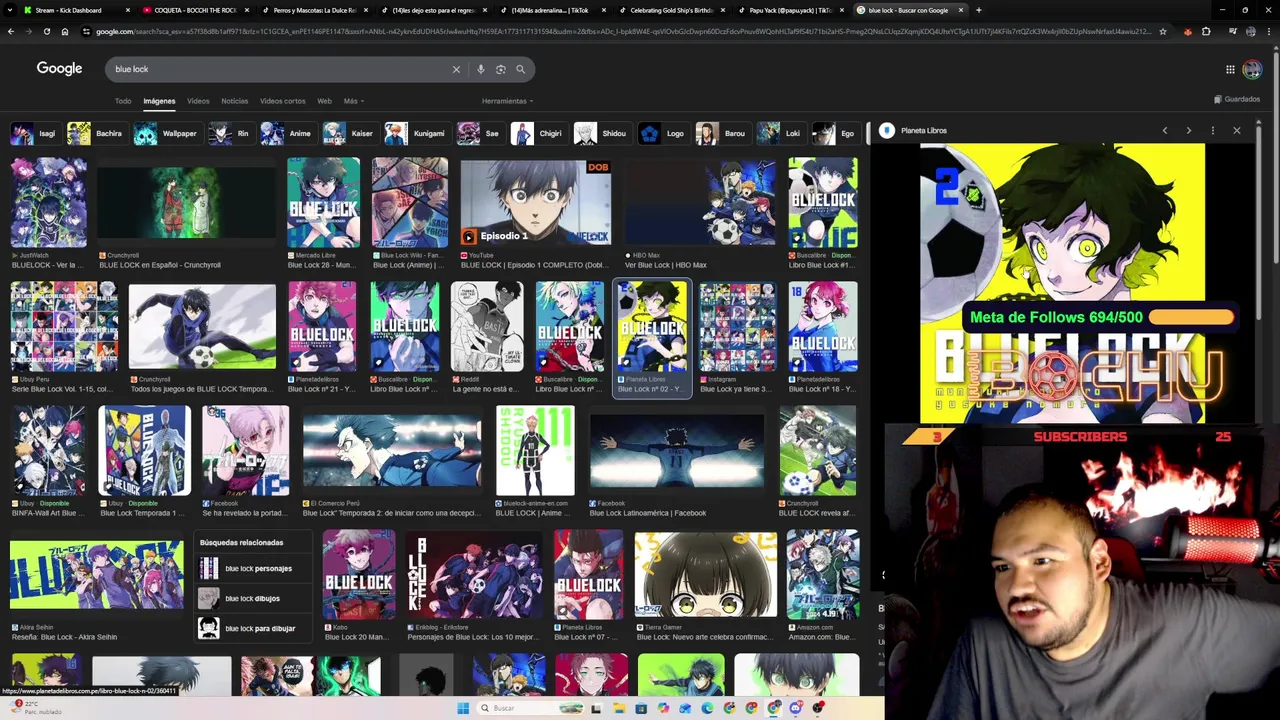The image size is (1280, 720).
Task: Click the magnifier search button
Action: 520,69
